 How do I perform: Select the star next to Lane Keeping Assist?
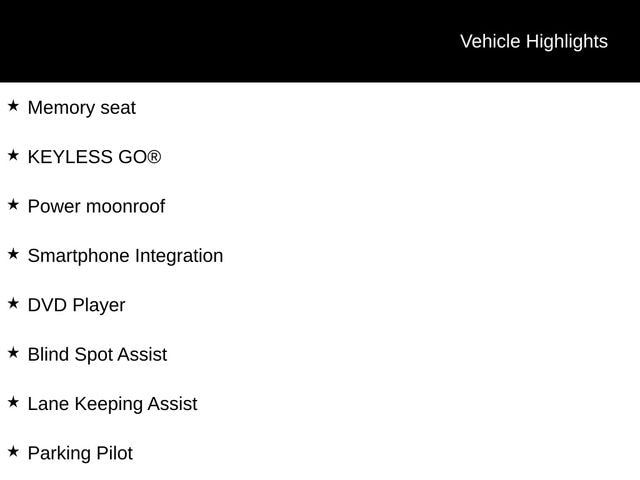tap(13, 402)
